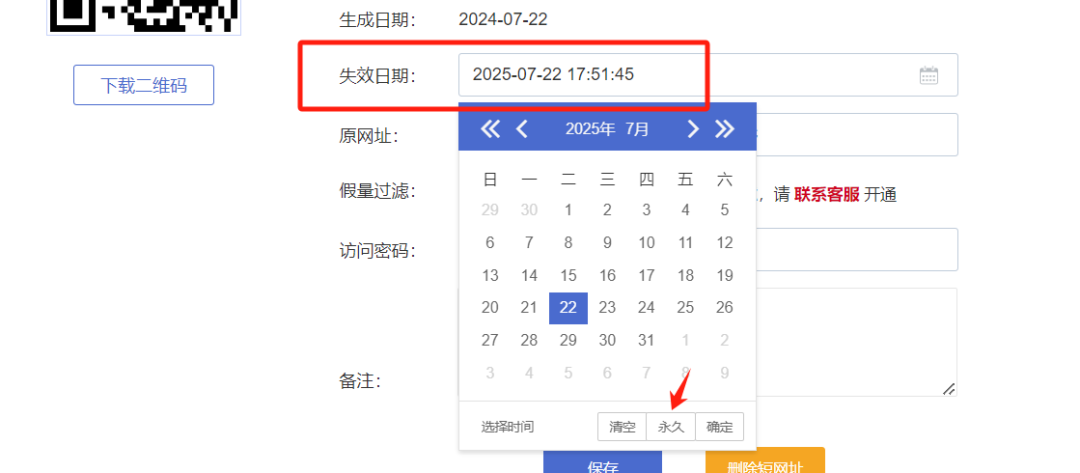The image size is (1080, 473).
Task: Select July 1 in the calendar
Action: [x=568, y=210]
